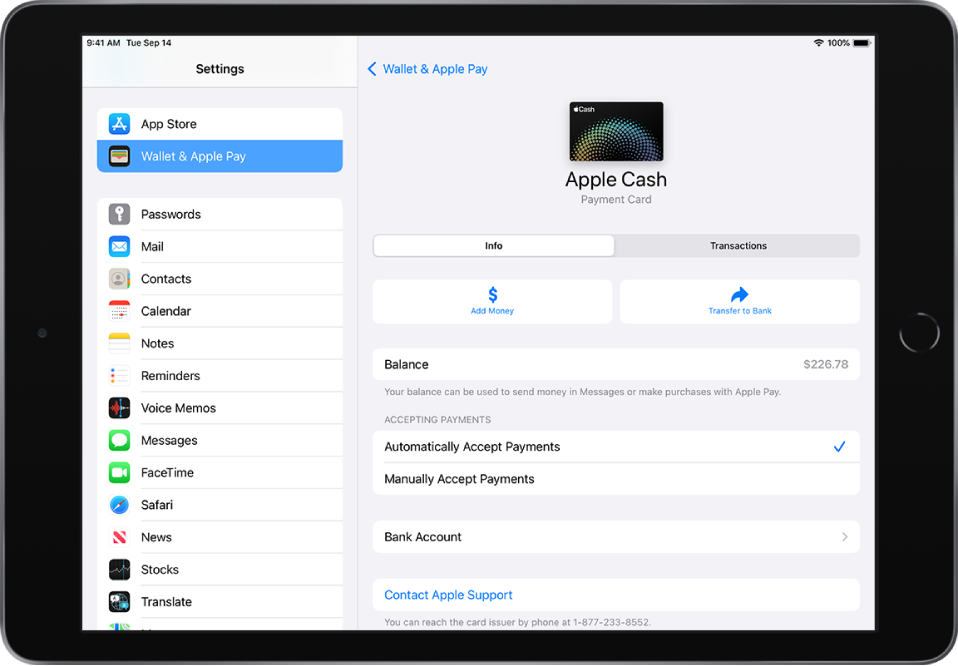Screen dimensions: 958x666
Task: Select the Info tab
Action: coord(494,246)
